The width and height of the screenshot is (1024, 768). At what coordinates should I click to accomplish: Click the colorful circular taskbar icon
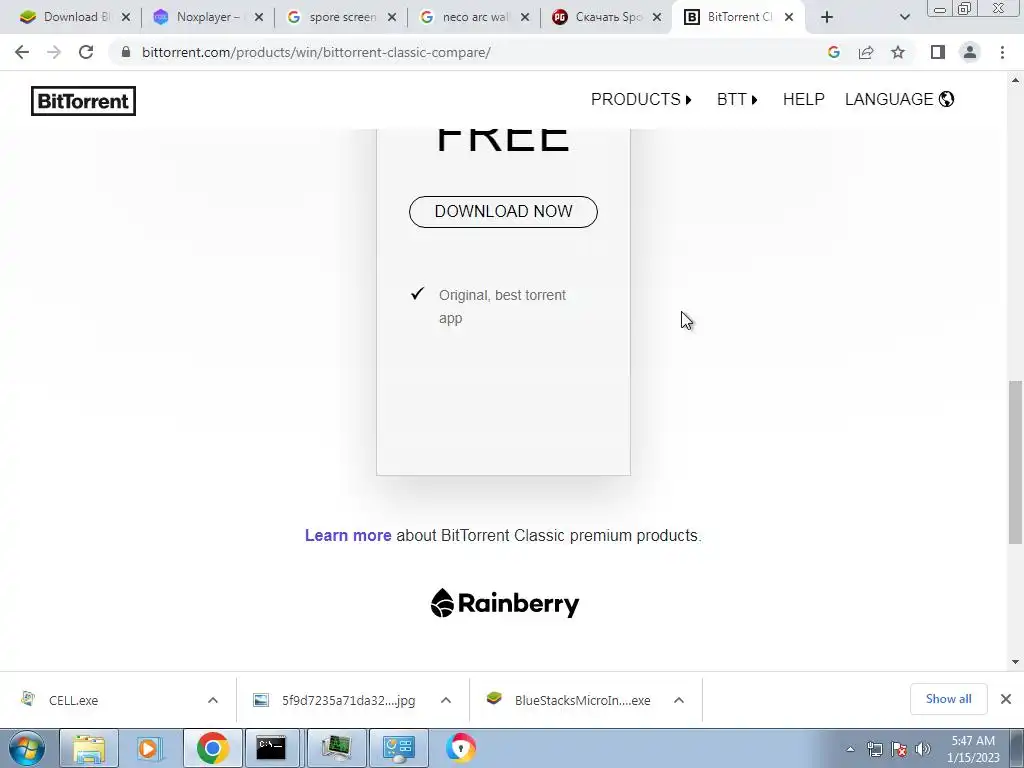coord(461,748)
